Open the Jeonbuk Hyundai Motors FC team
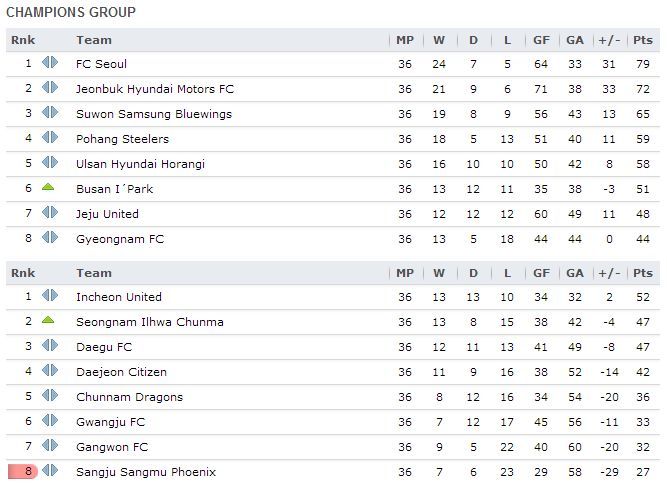Screen dimensions: 667x497 155,89
